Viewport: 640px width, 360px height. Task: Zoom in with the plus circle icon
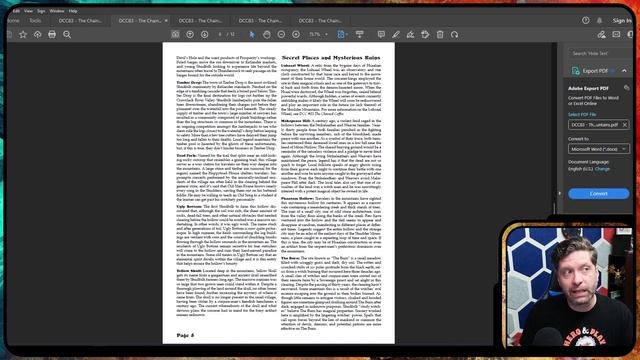(x=296, y=35)
